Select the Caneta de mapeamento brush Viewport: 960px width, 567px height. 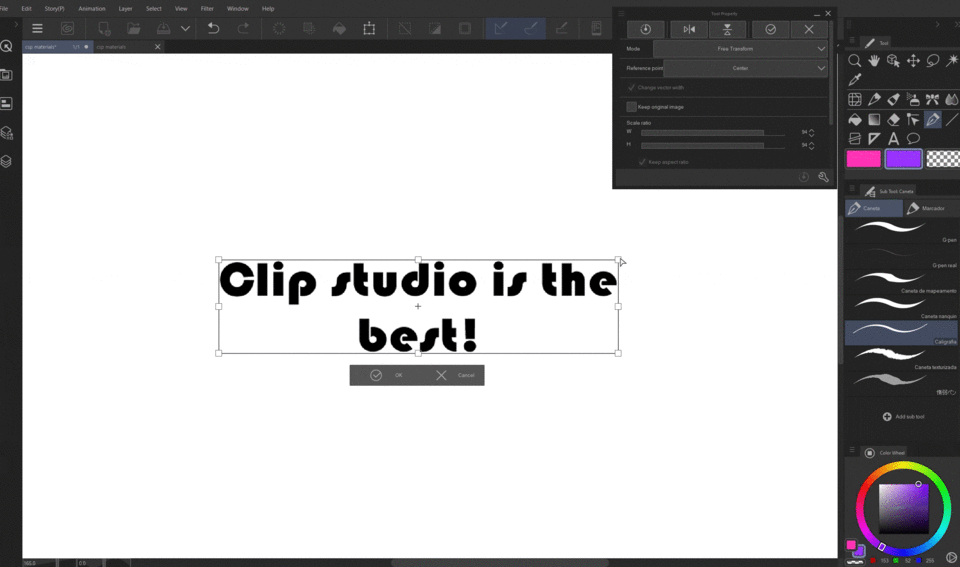point(901,282)
